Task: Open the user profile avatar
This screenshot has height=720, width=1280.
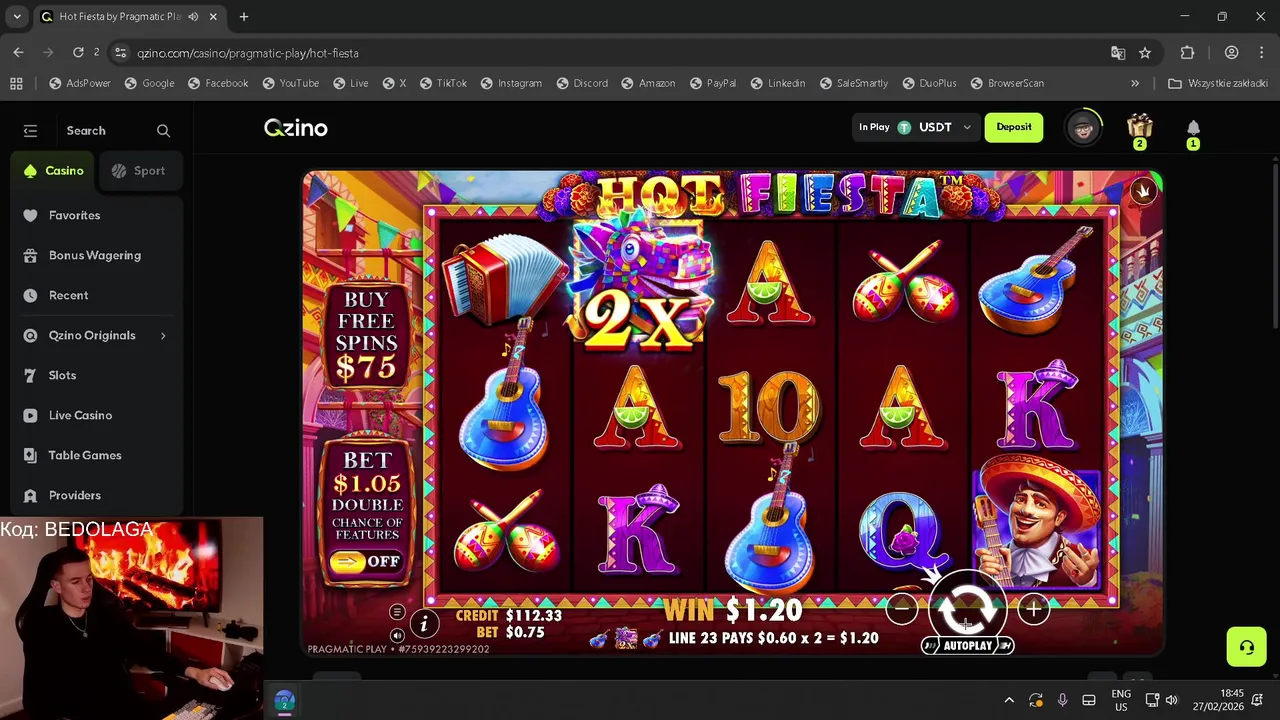Action: click(x=1083, y=127)
